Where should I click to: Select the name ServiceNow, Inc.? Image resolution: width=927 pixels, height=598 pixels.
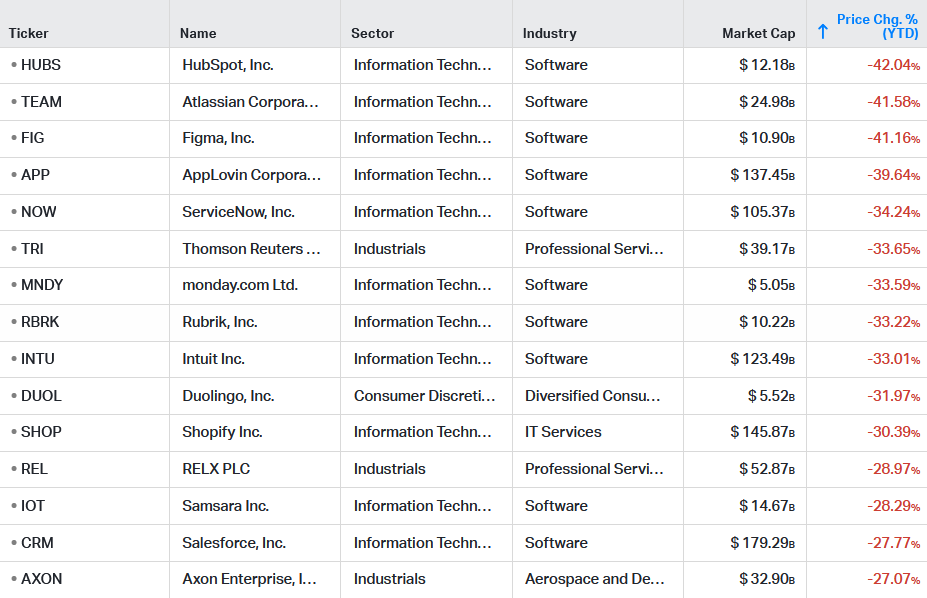click(238, 212)
